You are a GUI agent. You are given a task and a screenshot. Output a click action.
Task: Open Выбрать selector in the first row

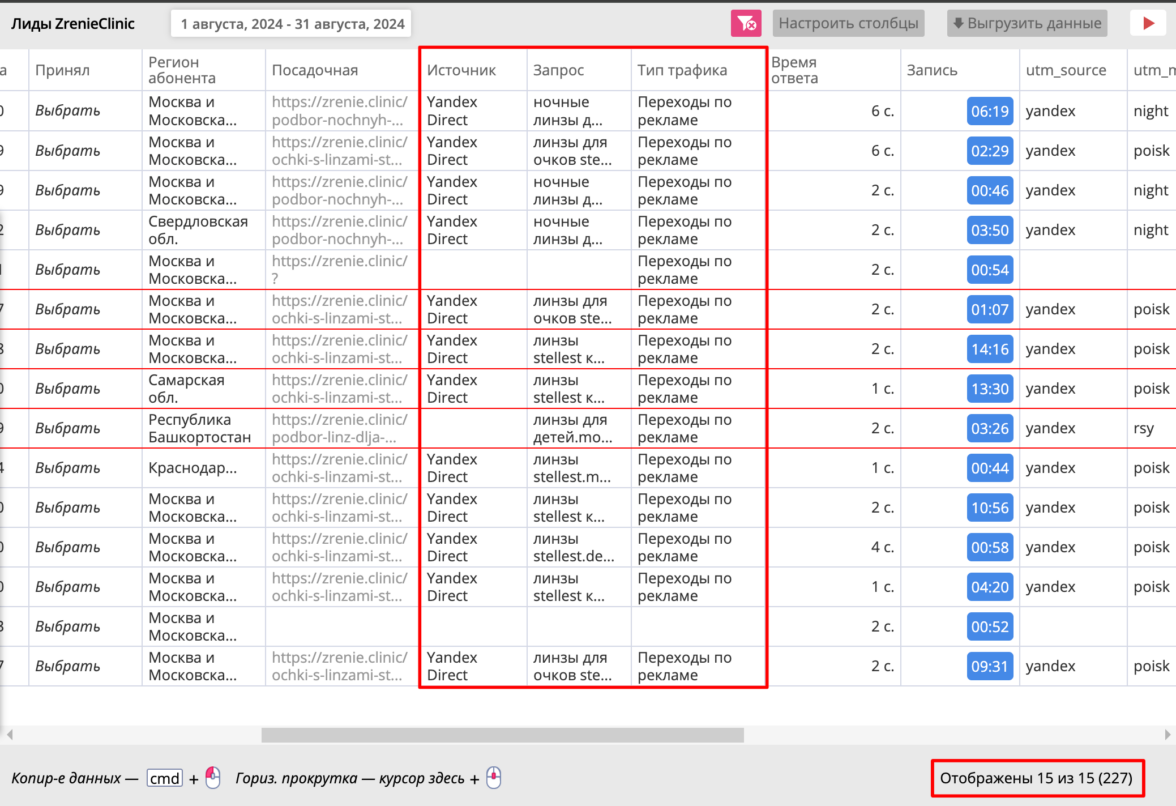(68, 111)
